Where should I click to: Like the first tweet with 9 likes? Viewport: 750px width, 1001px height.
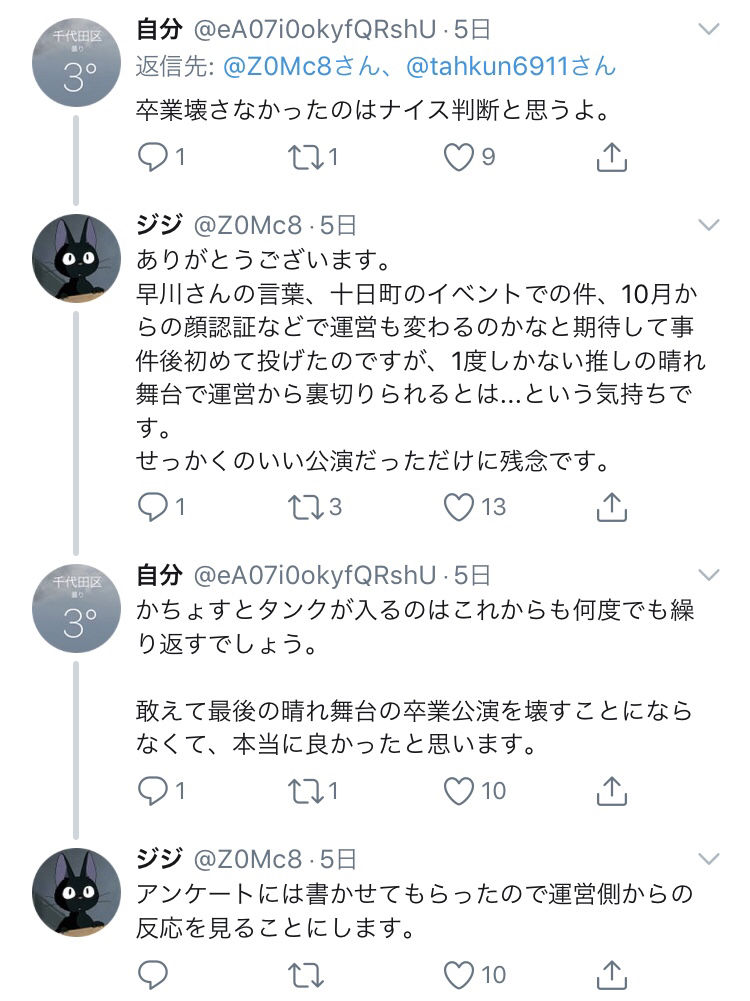[x=458, y=157]
